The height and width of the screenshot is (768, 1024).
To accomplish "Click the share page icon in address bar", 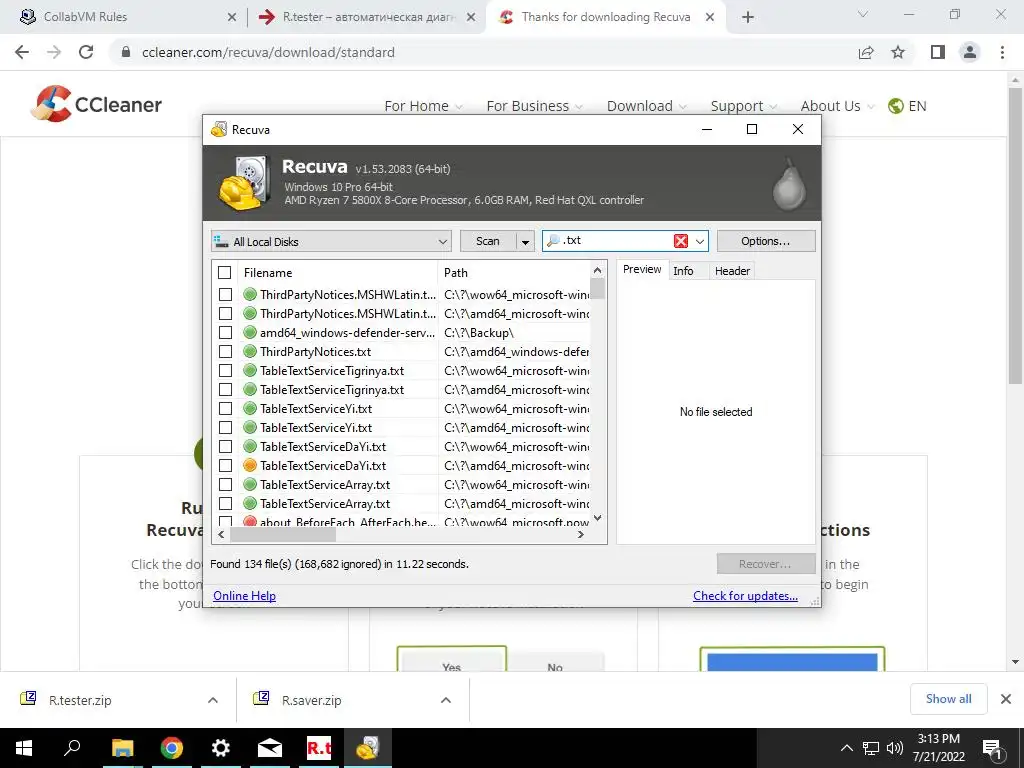I will tap(866, 52).
